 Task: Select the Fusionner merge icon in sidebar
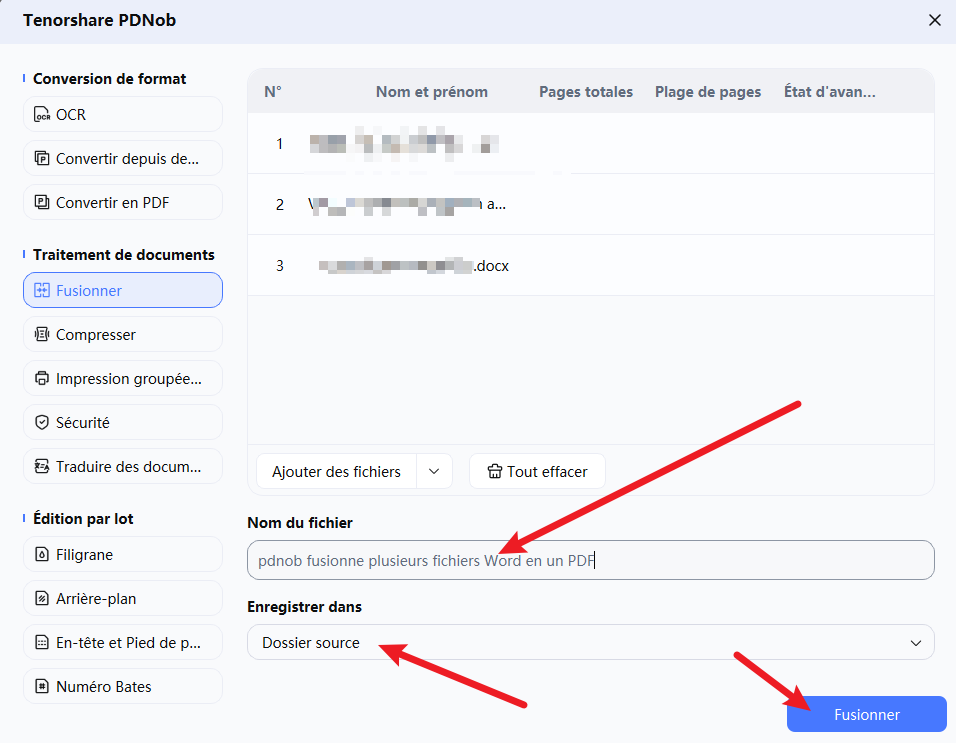point(42,290)
